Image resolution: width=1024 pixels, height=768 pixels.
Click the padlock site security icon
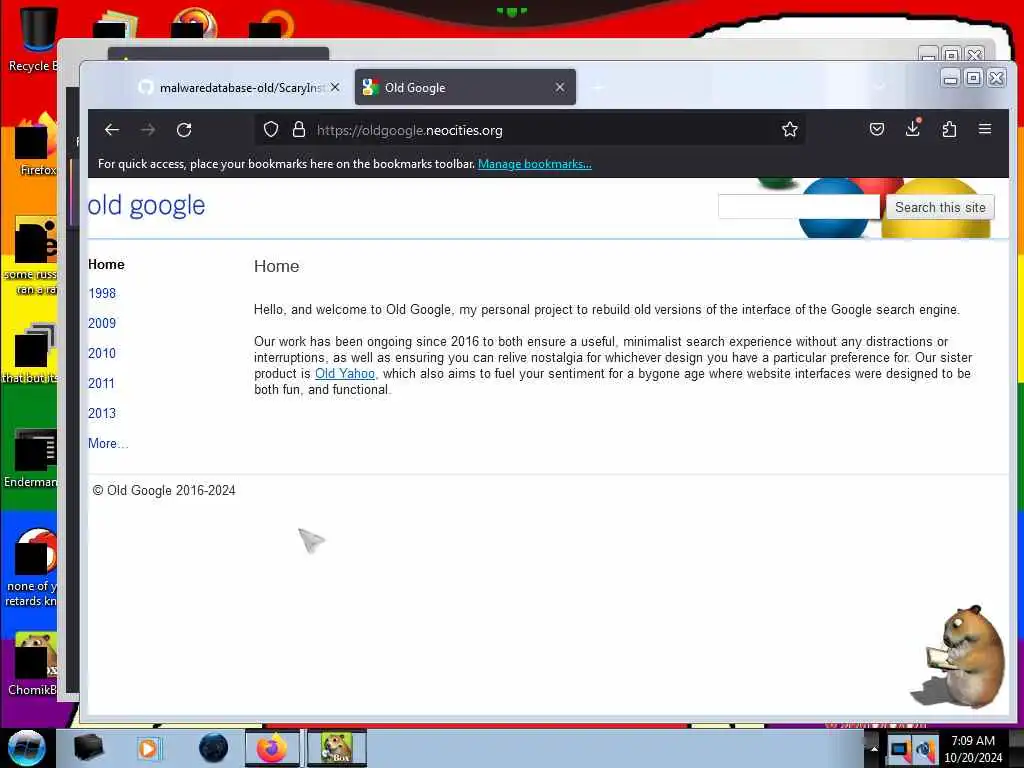(298, 130)
